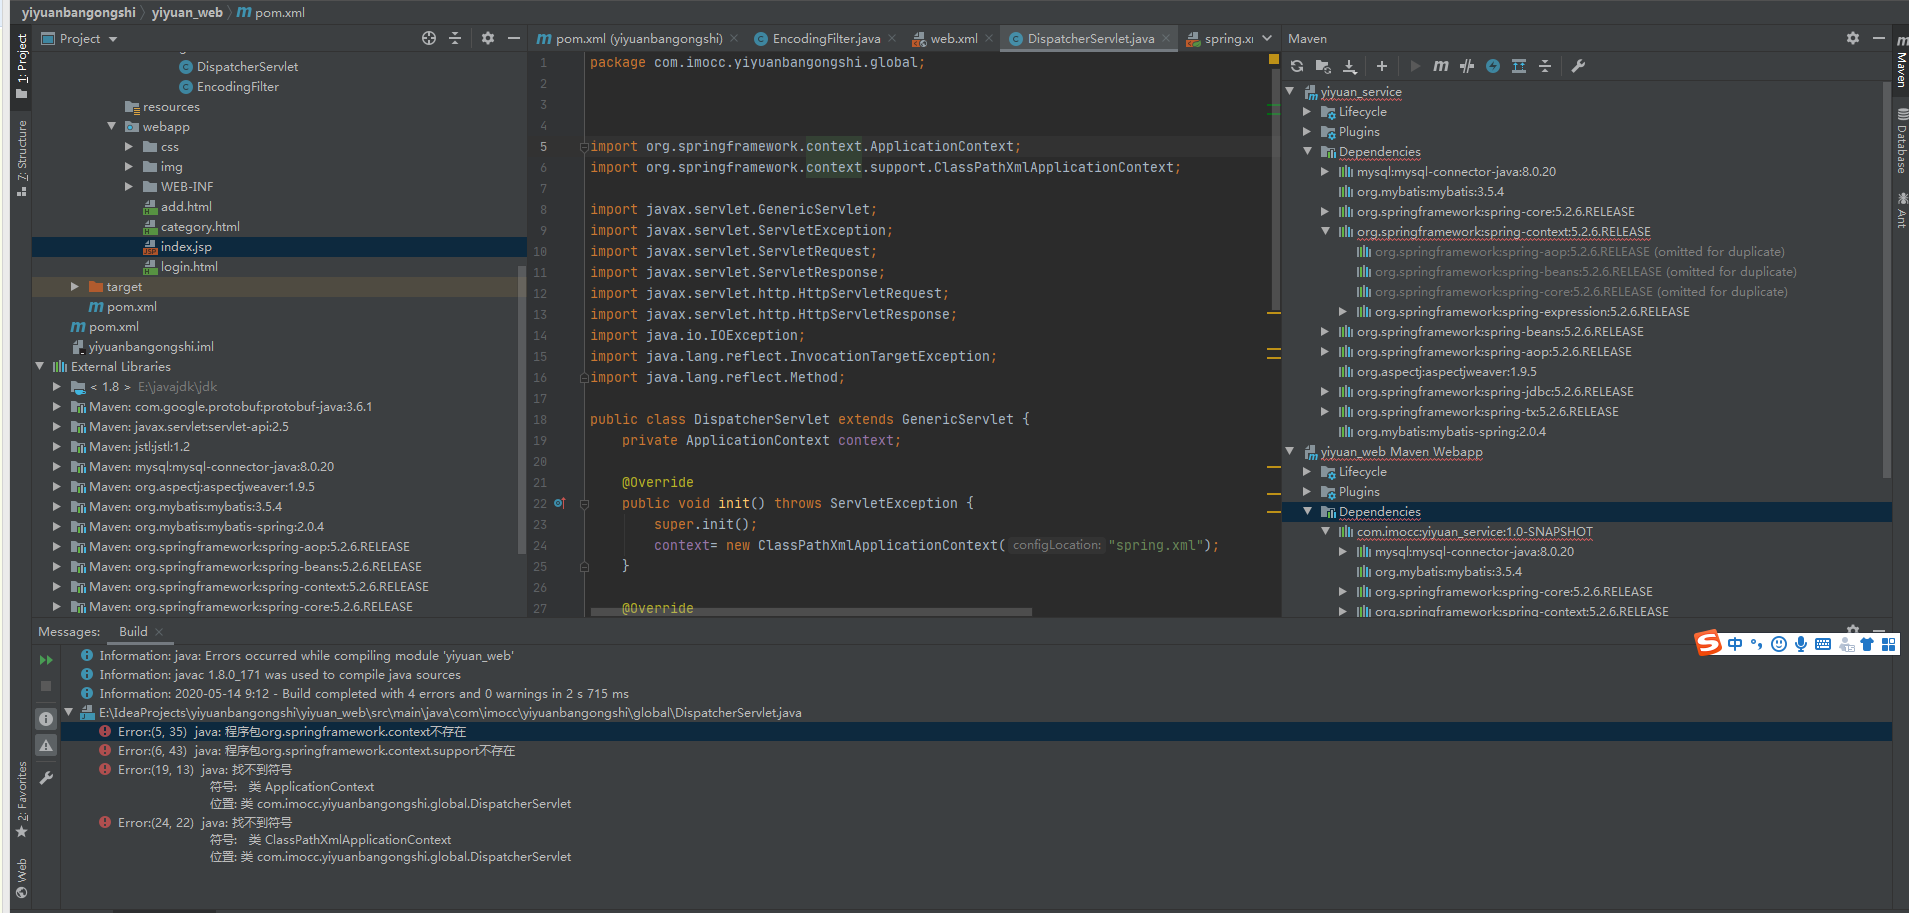Open Maven Settings wrench icon
Image resolution: width=1909 pixels, height=913 pixels.
[x=1578, y=66]
